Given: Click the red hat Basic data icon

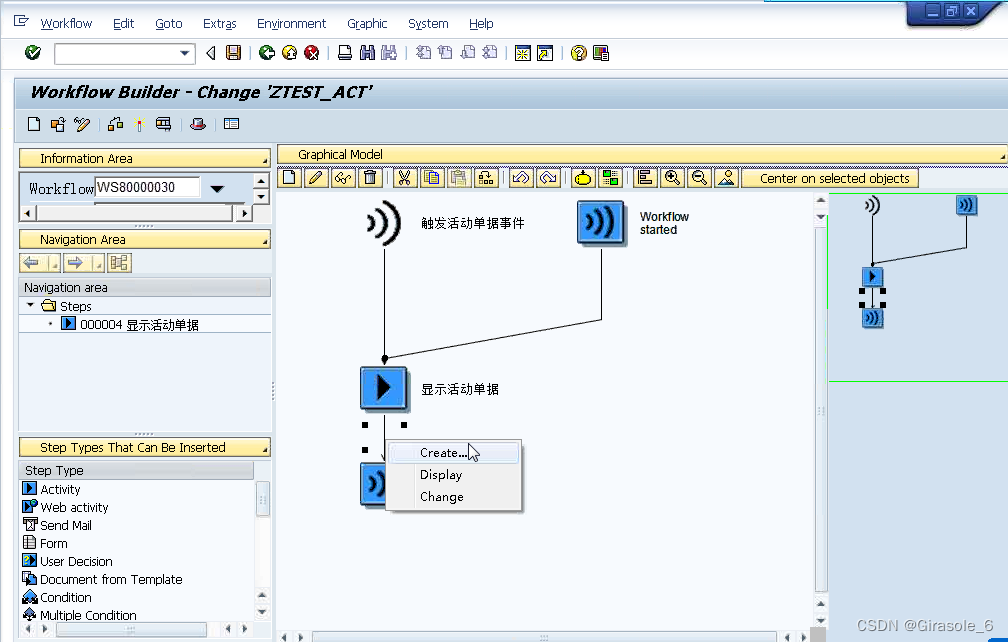Looking at the screenshot, I should point(198,124).
